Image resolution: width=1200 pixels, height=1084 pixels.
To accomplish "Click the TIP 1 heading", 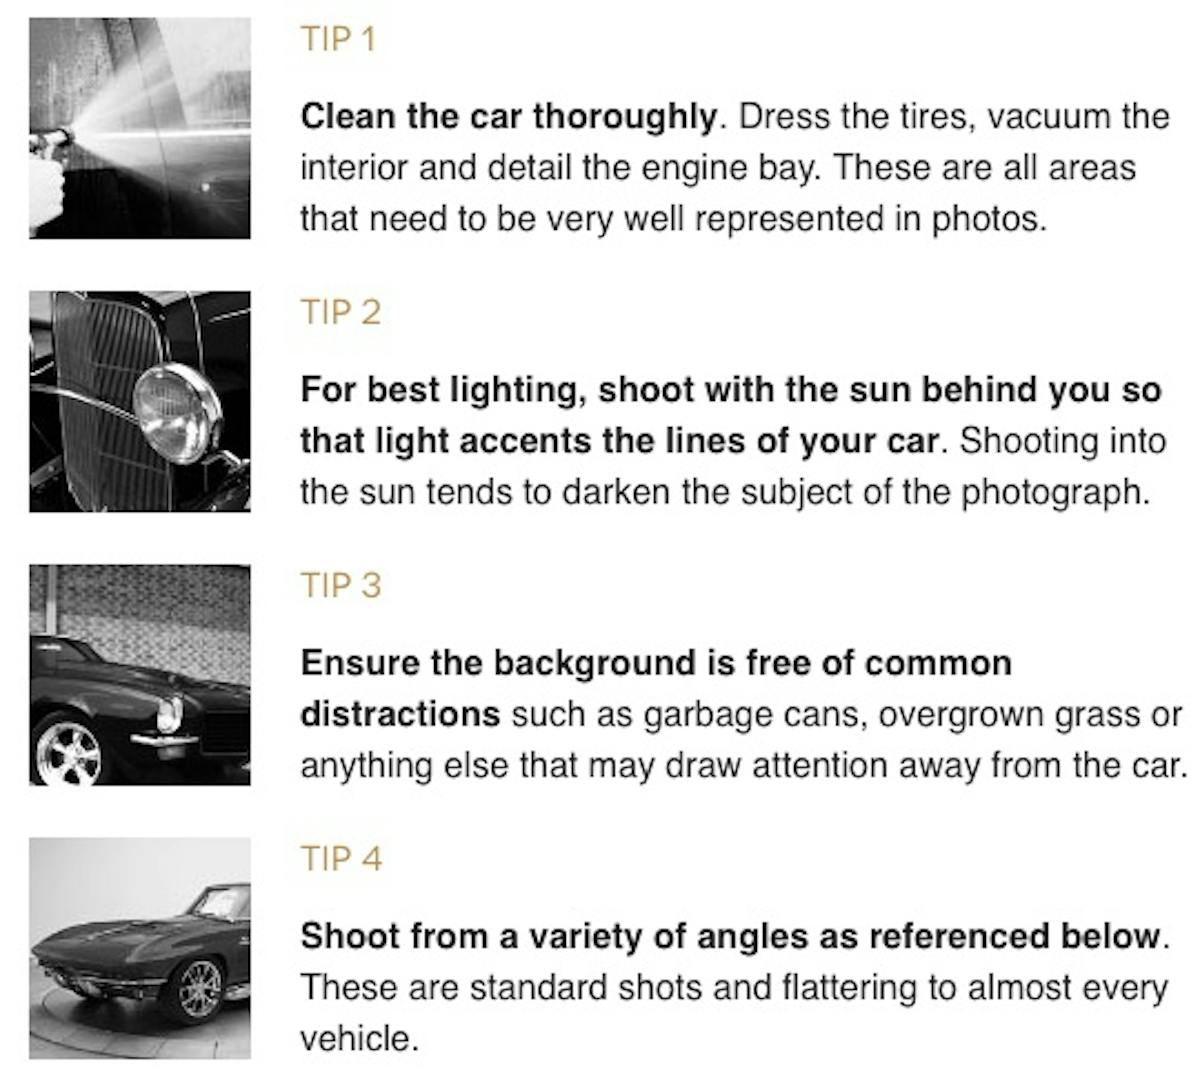I will pos(338,40).
